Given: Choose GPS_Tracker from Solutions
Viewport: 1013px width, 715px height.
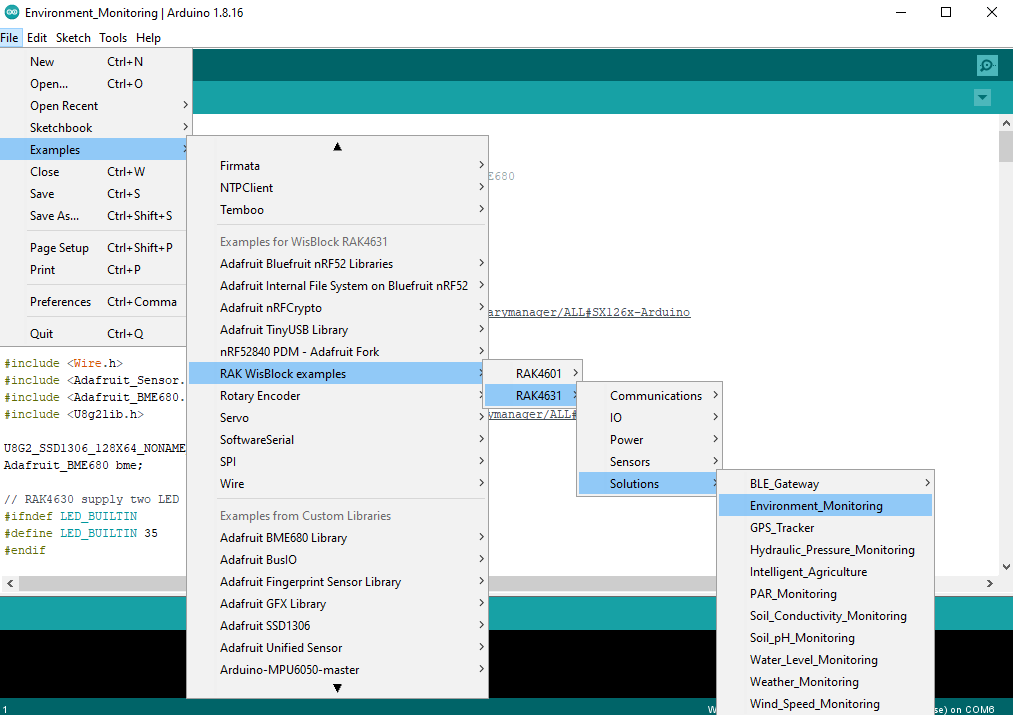Looking at the screenshot, I should click(782, 528).
